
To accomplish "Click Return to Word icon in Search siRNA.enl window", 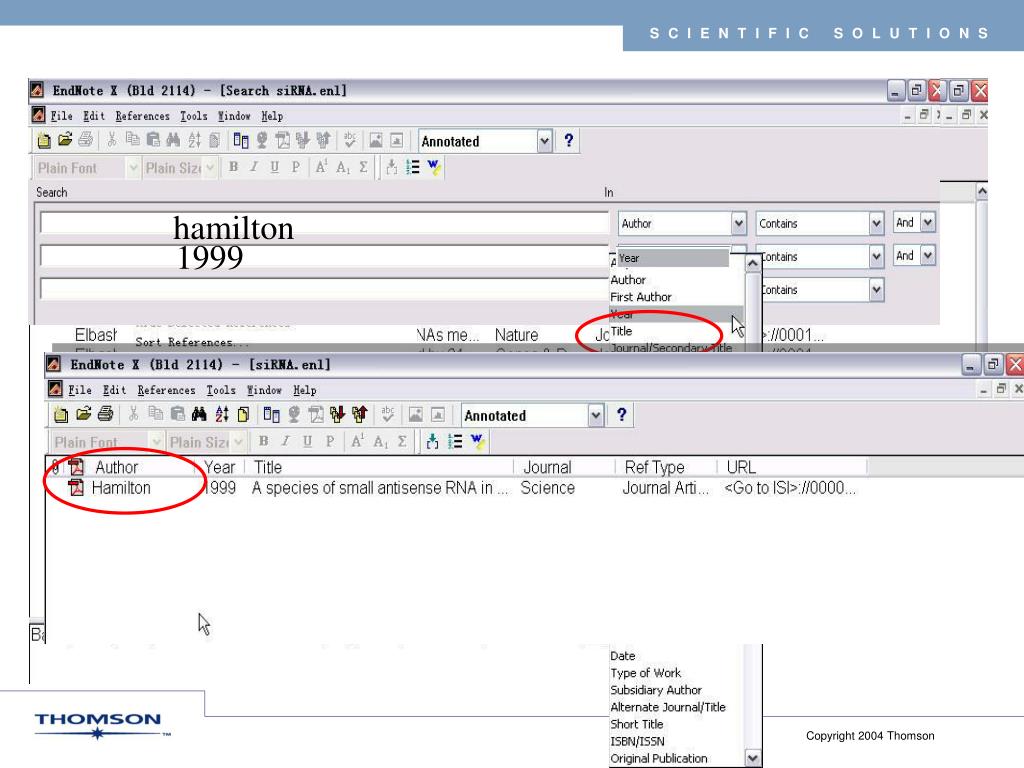I will (x=434, y=168).
